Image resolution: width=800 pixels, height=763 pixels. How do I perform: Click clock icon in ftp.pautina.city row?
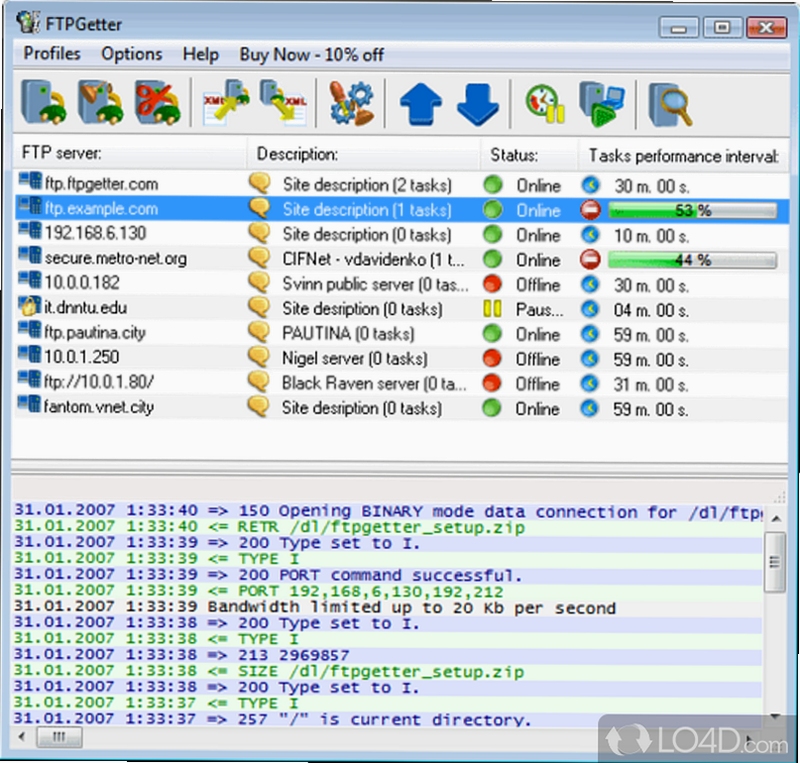[590, 333]
